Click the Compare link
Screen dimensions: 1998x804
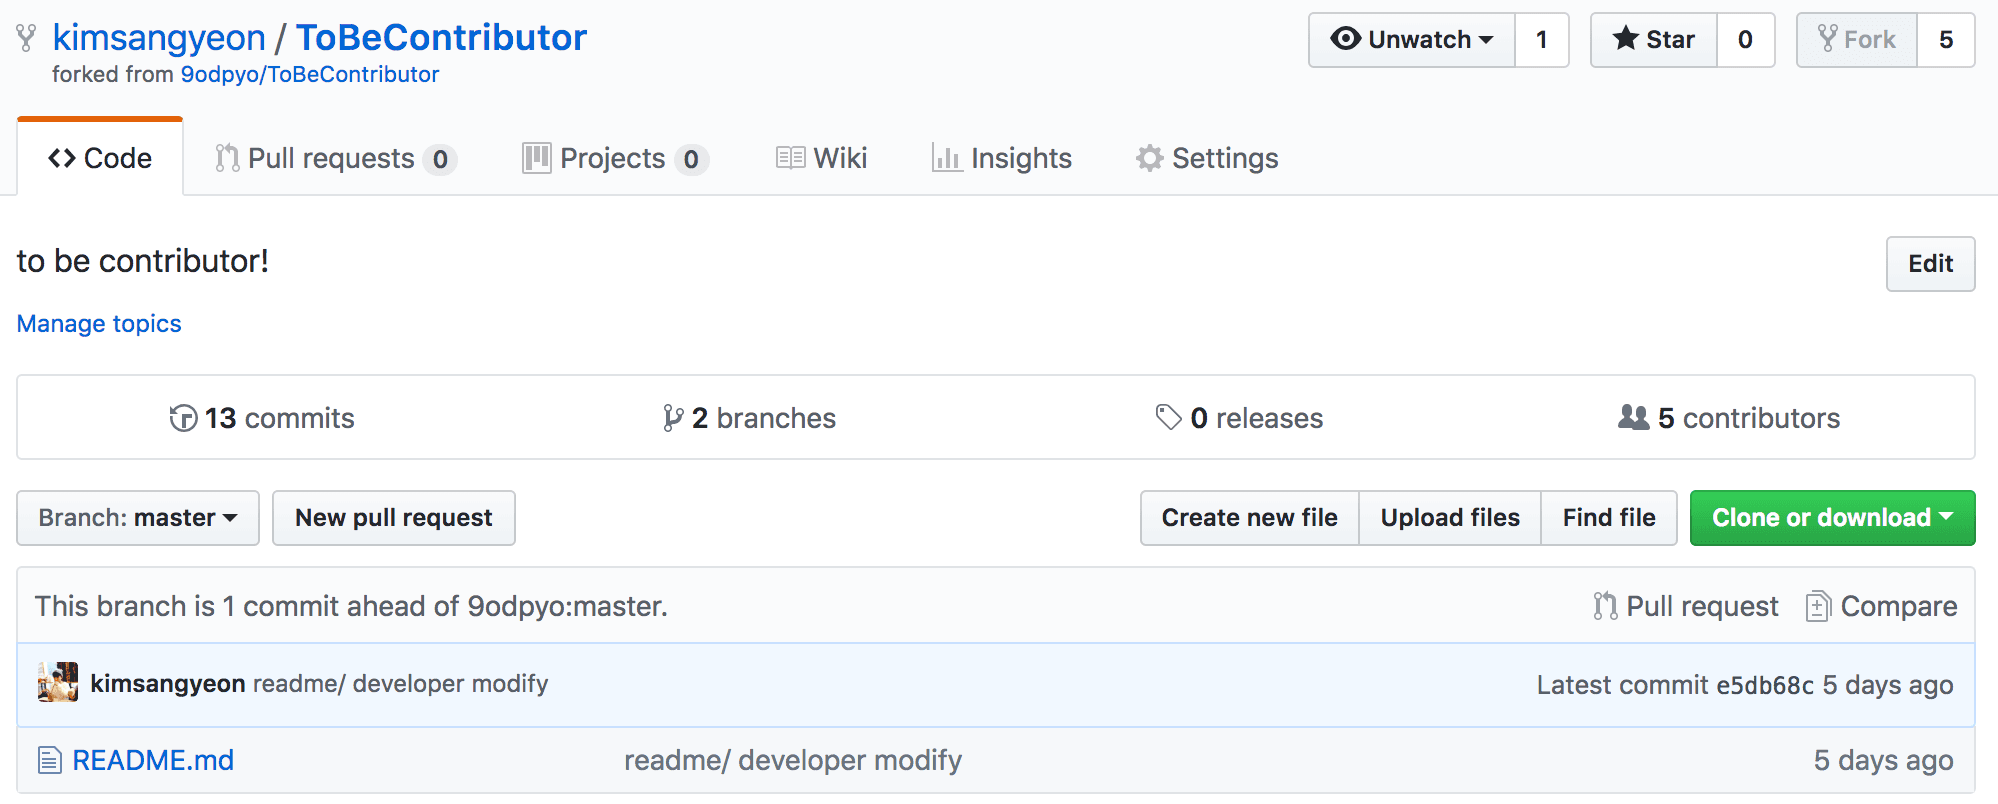coord(1882,606)
